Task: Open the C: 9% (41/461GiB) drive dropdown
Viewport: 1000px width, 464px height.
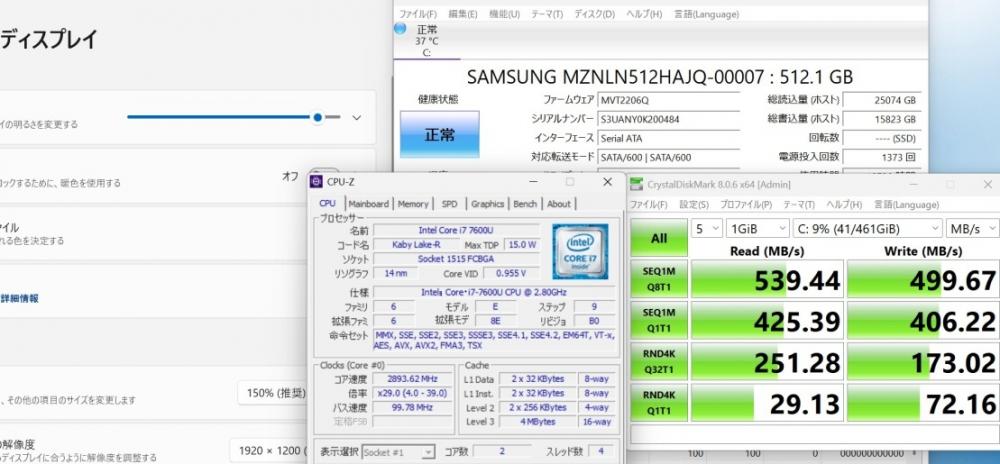Action: [x=868, y=228]
